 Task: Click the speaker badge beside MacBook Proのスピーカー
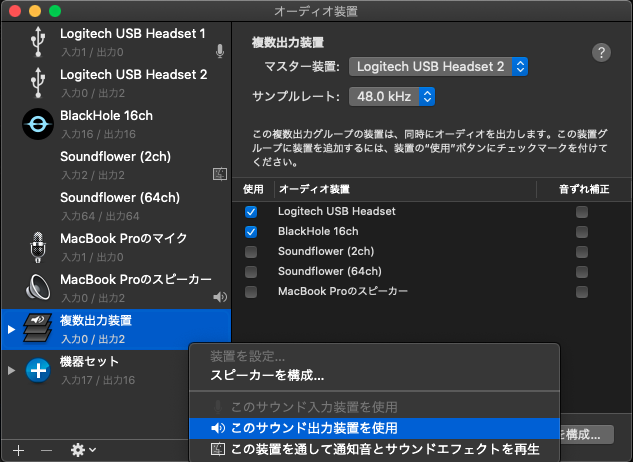point(220,297)
